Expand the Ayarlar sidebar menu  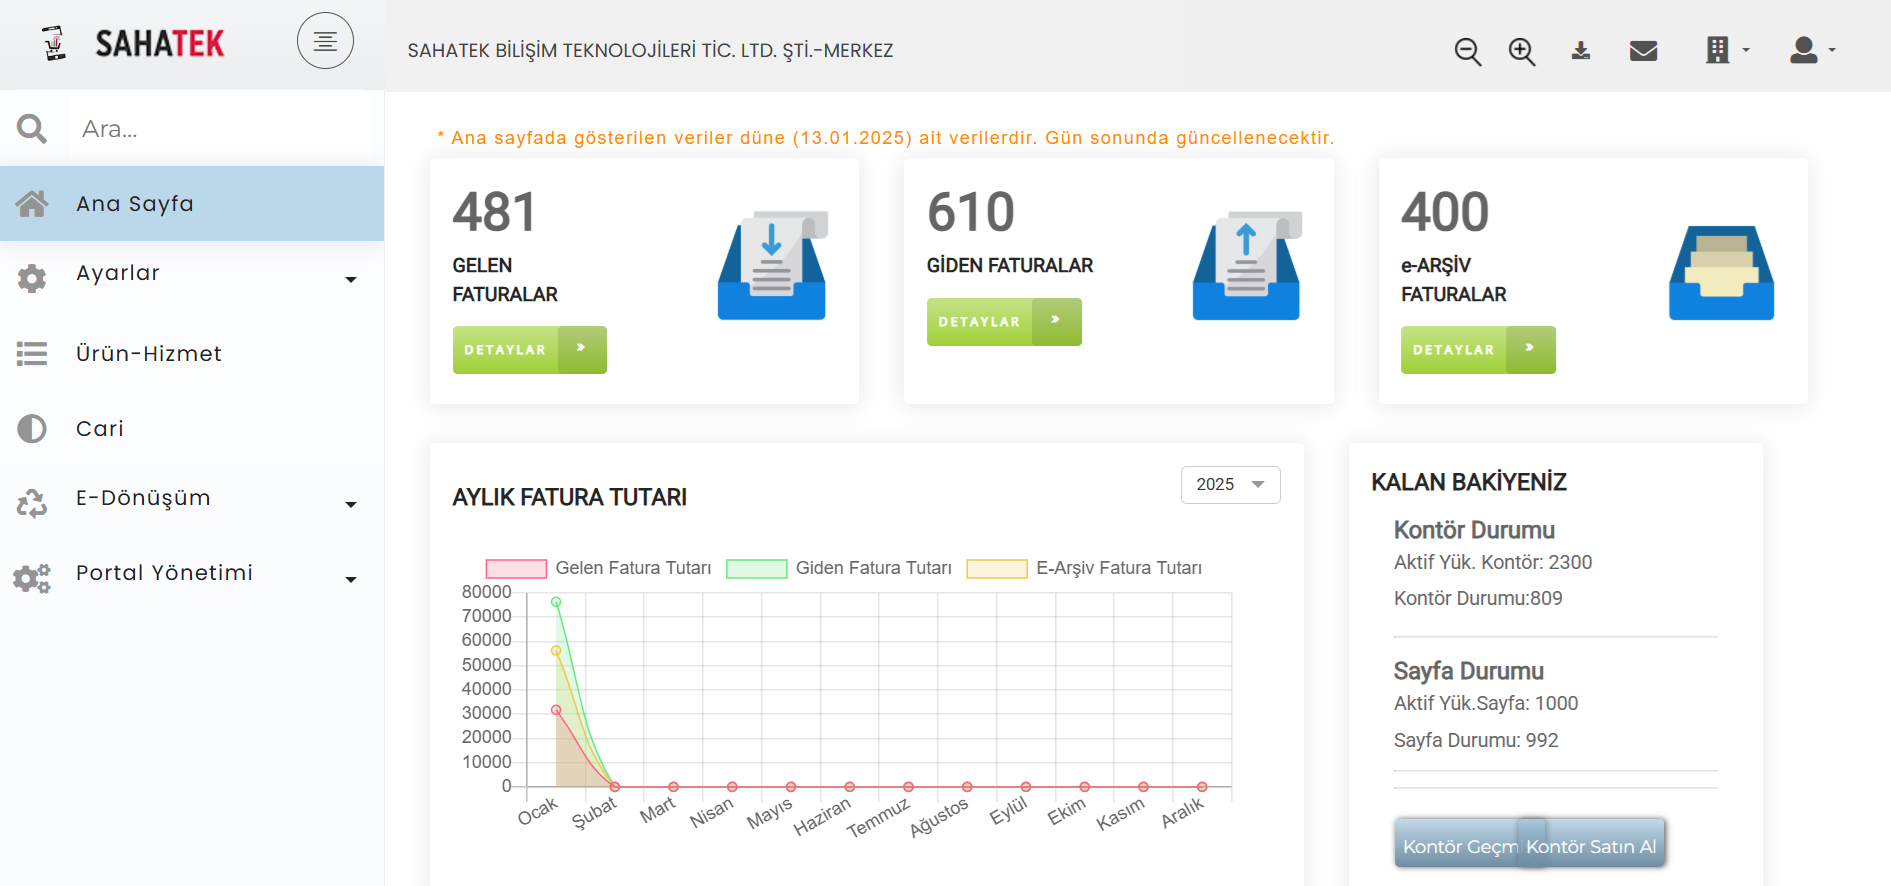(x=192, y=274)
